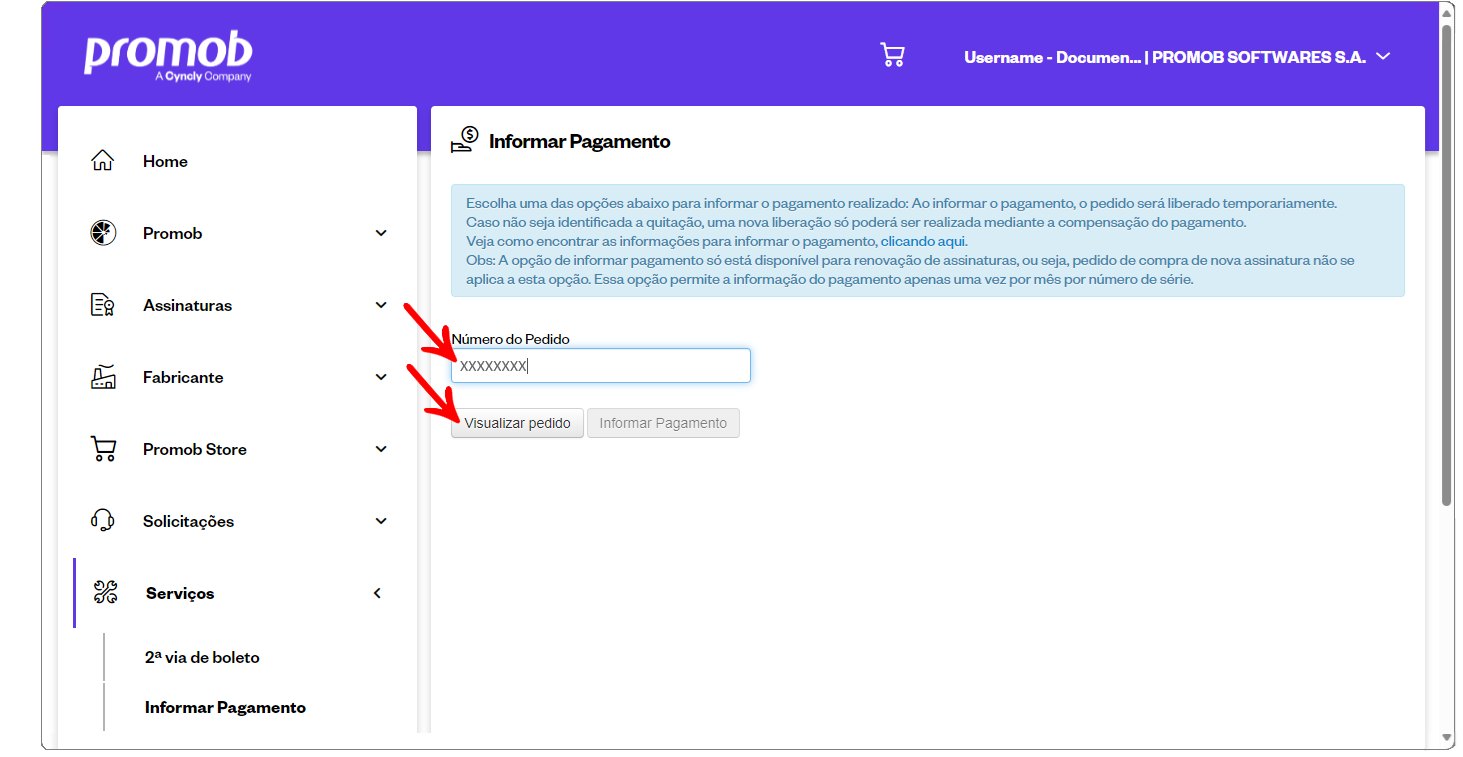Click the Fabricante factory icon

coord(103,377)
